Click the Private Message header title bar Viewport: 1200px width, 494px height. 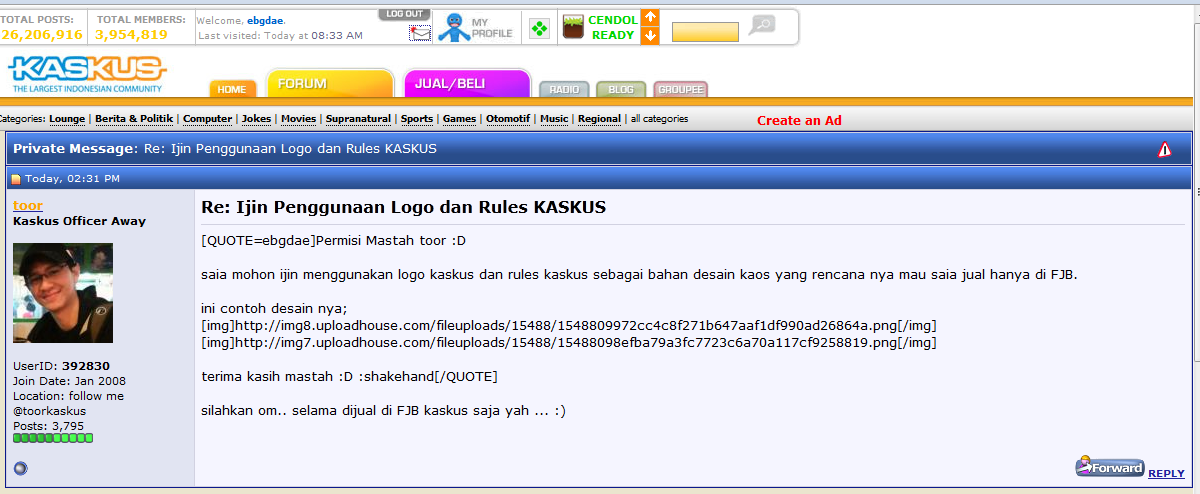pyautogui.click(x=599, y=149)
